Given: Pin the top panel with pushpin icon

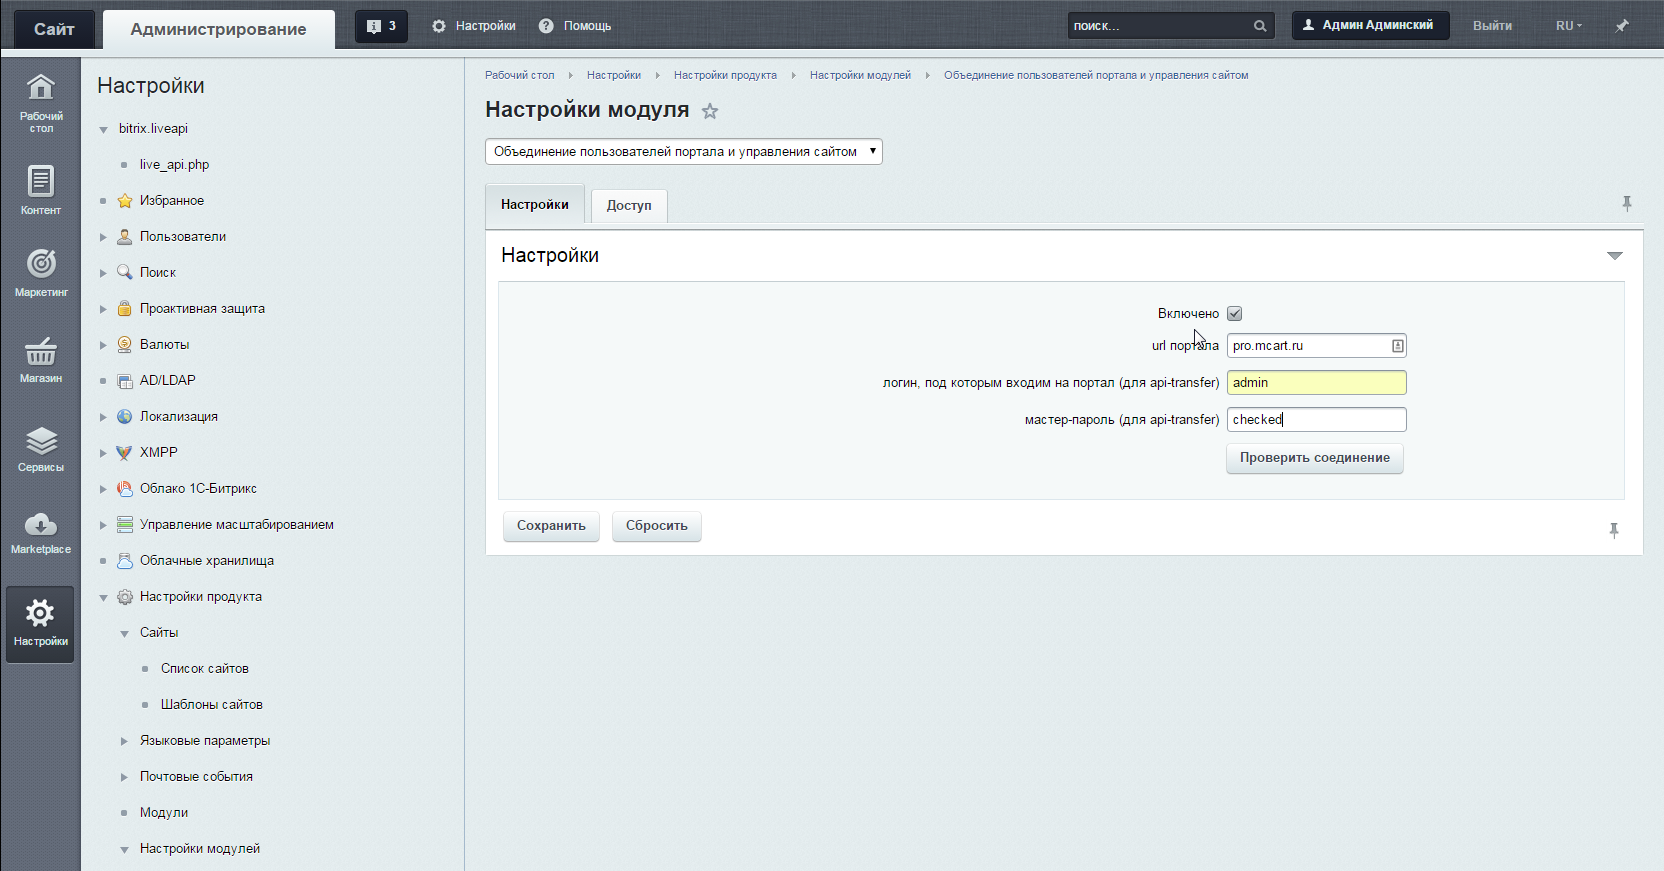Looking at the screenshot, I should [1622, 26].
